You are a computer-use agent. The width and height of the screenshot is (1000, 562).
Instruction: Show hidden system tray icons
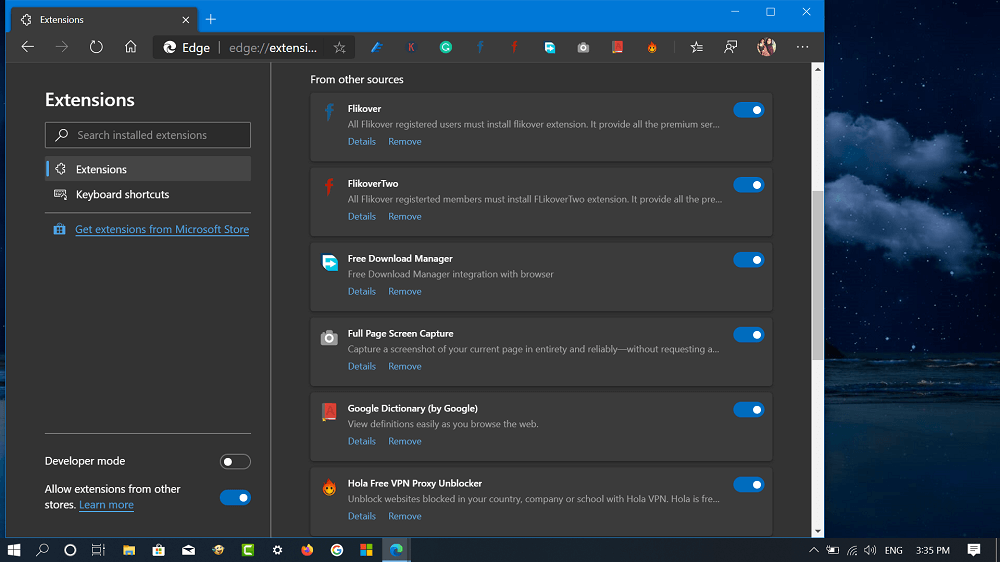814,550
